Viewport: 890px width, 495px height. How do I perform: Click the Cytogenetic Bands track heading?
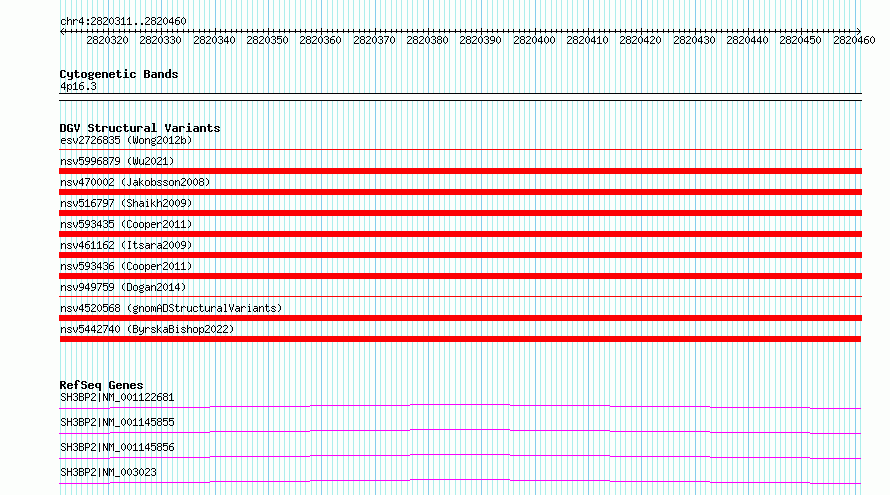119,74
